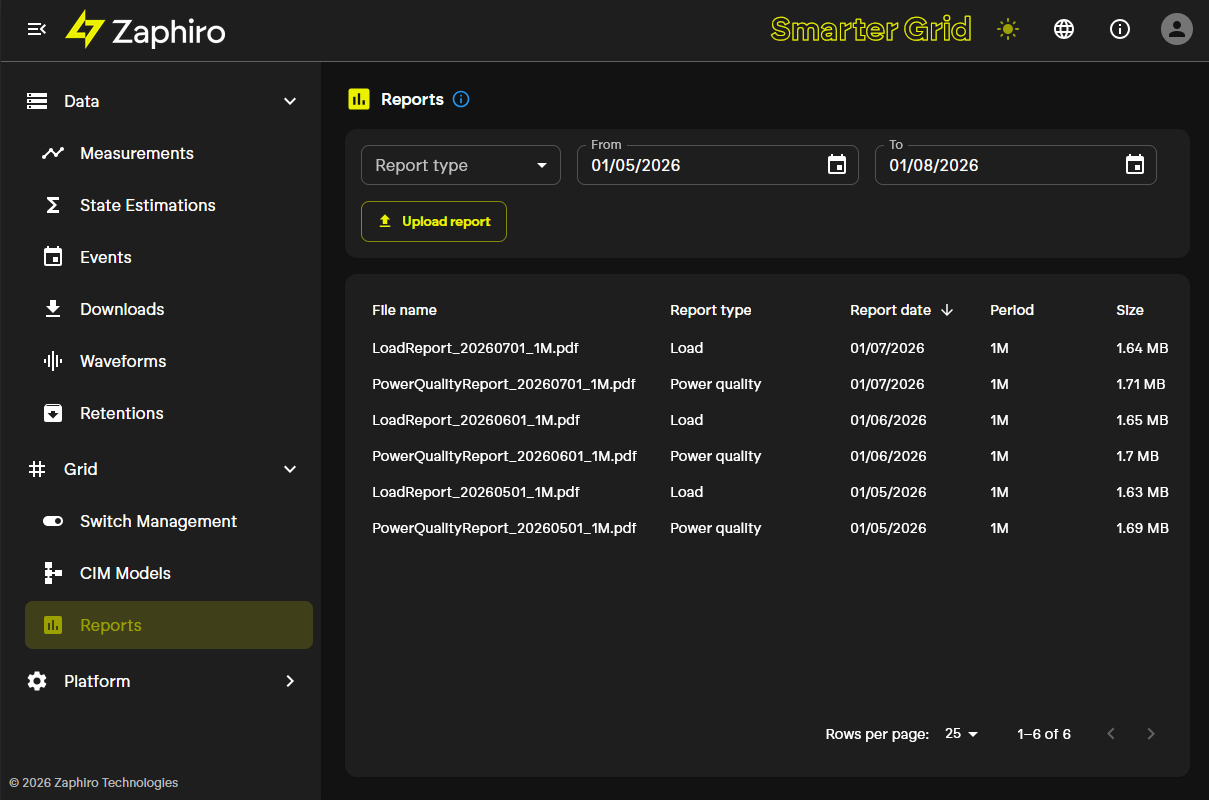
Task: Collapse the Grid section chevron
Action: point(290,469)
